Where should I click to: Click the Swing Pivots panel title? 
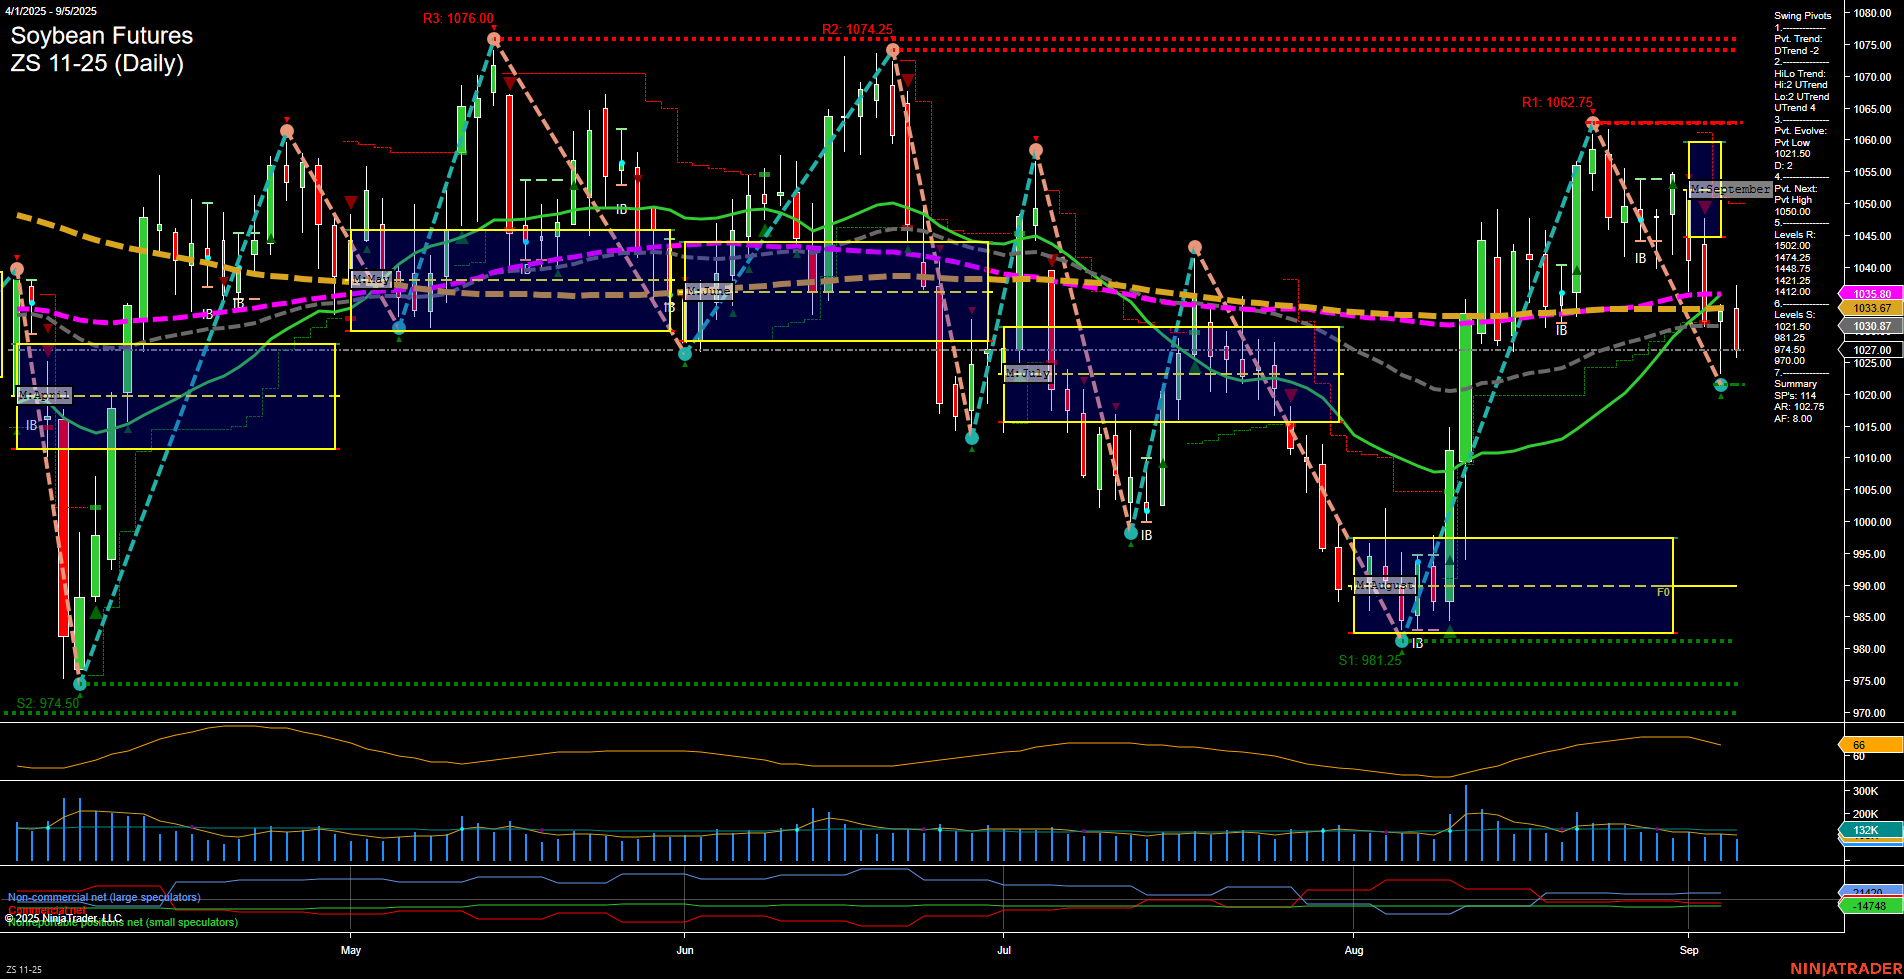(1802, 15)
